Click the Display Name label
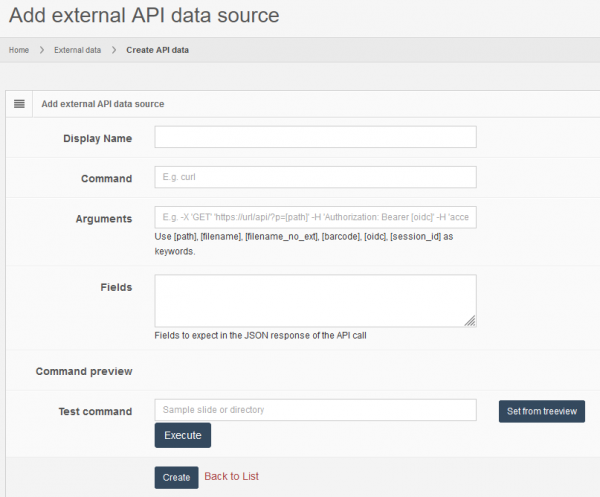The height and width of the screenshot is (497, 600). (x=97, y=138)
